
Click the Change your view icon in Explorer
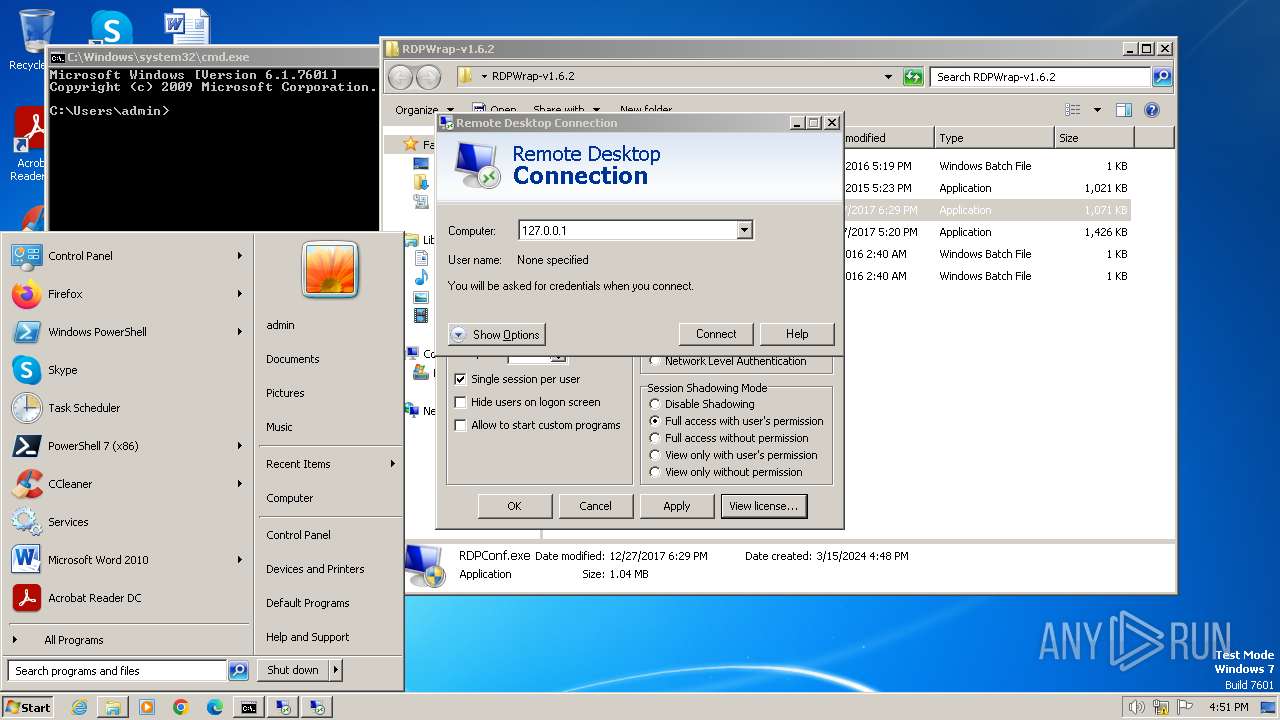click(1073, 110)
